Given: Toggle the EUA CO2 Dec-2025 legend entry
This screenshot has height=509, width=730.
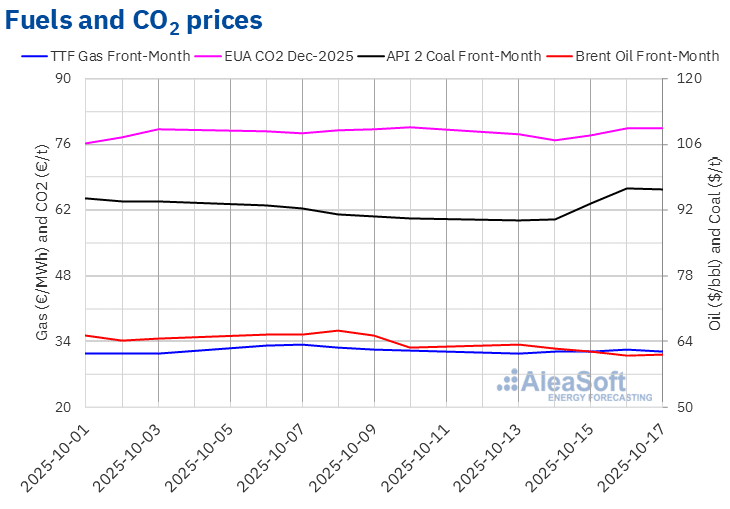Looking at the screenshot, I should pyautogui.click(x=291, y=56).
